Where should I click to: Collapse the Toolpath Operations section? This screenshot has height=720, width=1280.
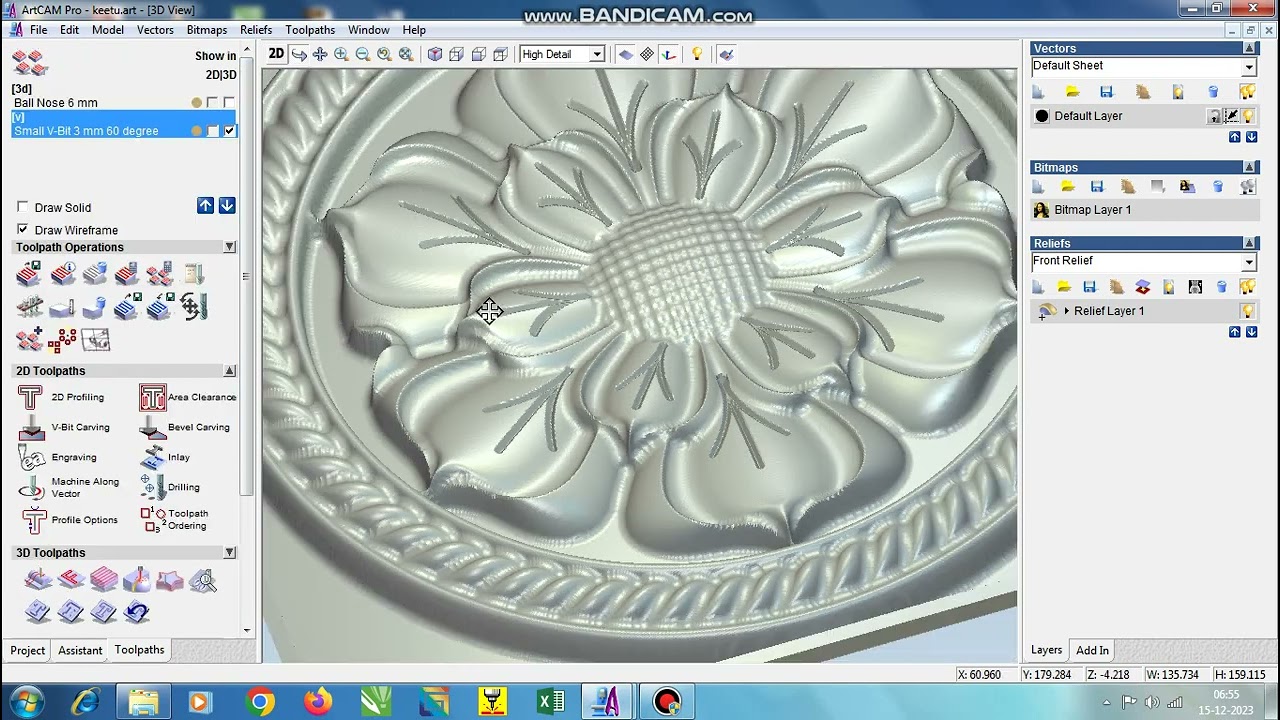click(229, 247)
